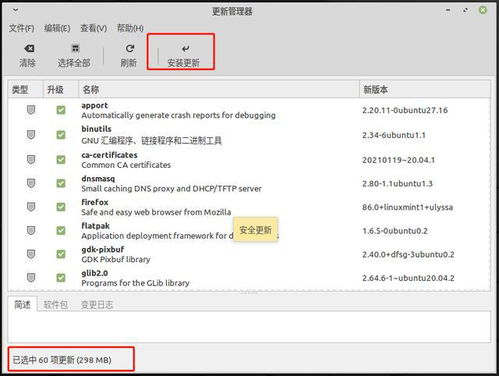Click the empty description text area
Screen dimensions: 499x376
pos(249,327)
